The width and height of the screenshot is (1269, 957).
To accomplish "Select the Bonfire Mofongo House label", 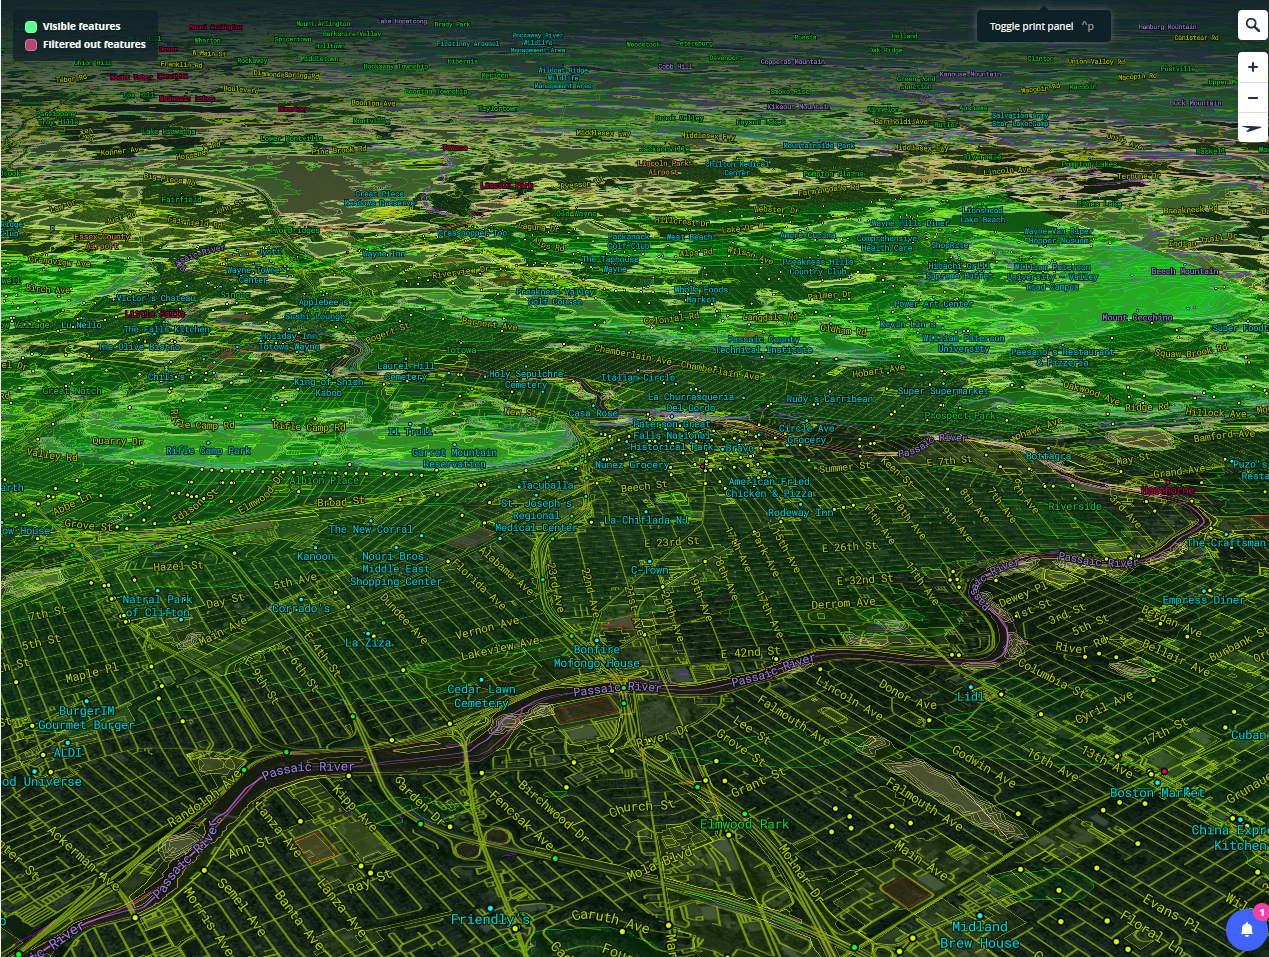I will click(597, 656).
